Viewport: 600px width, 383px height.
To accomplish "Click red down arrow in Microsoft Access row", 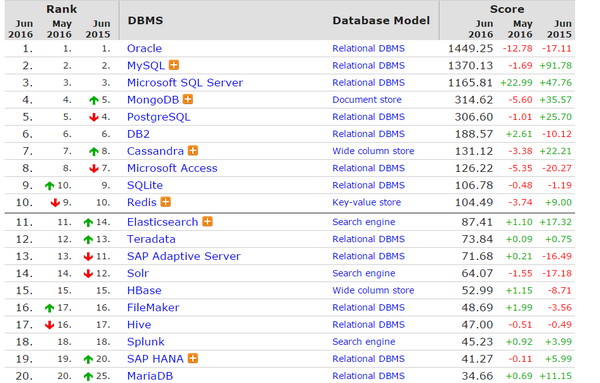I will coord(94,168).
